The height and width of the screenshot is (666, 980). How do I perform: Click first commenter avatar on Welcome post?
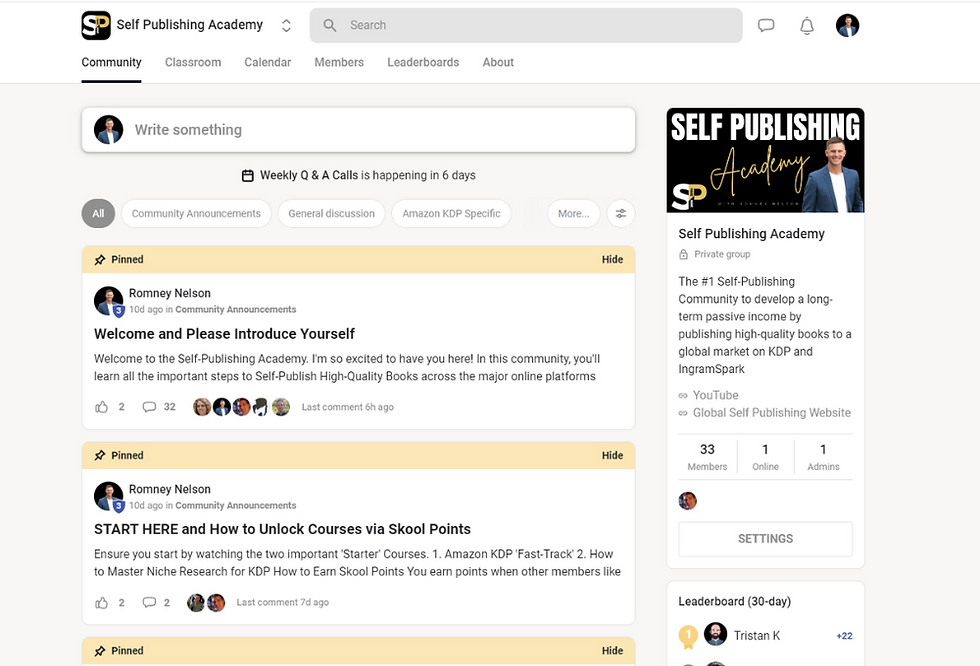point(202,407)
